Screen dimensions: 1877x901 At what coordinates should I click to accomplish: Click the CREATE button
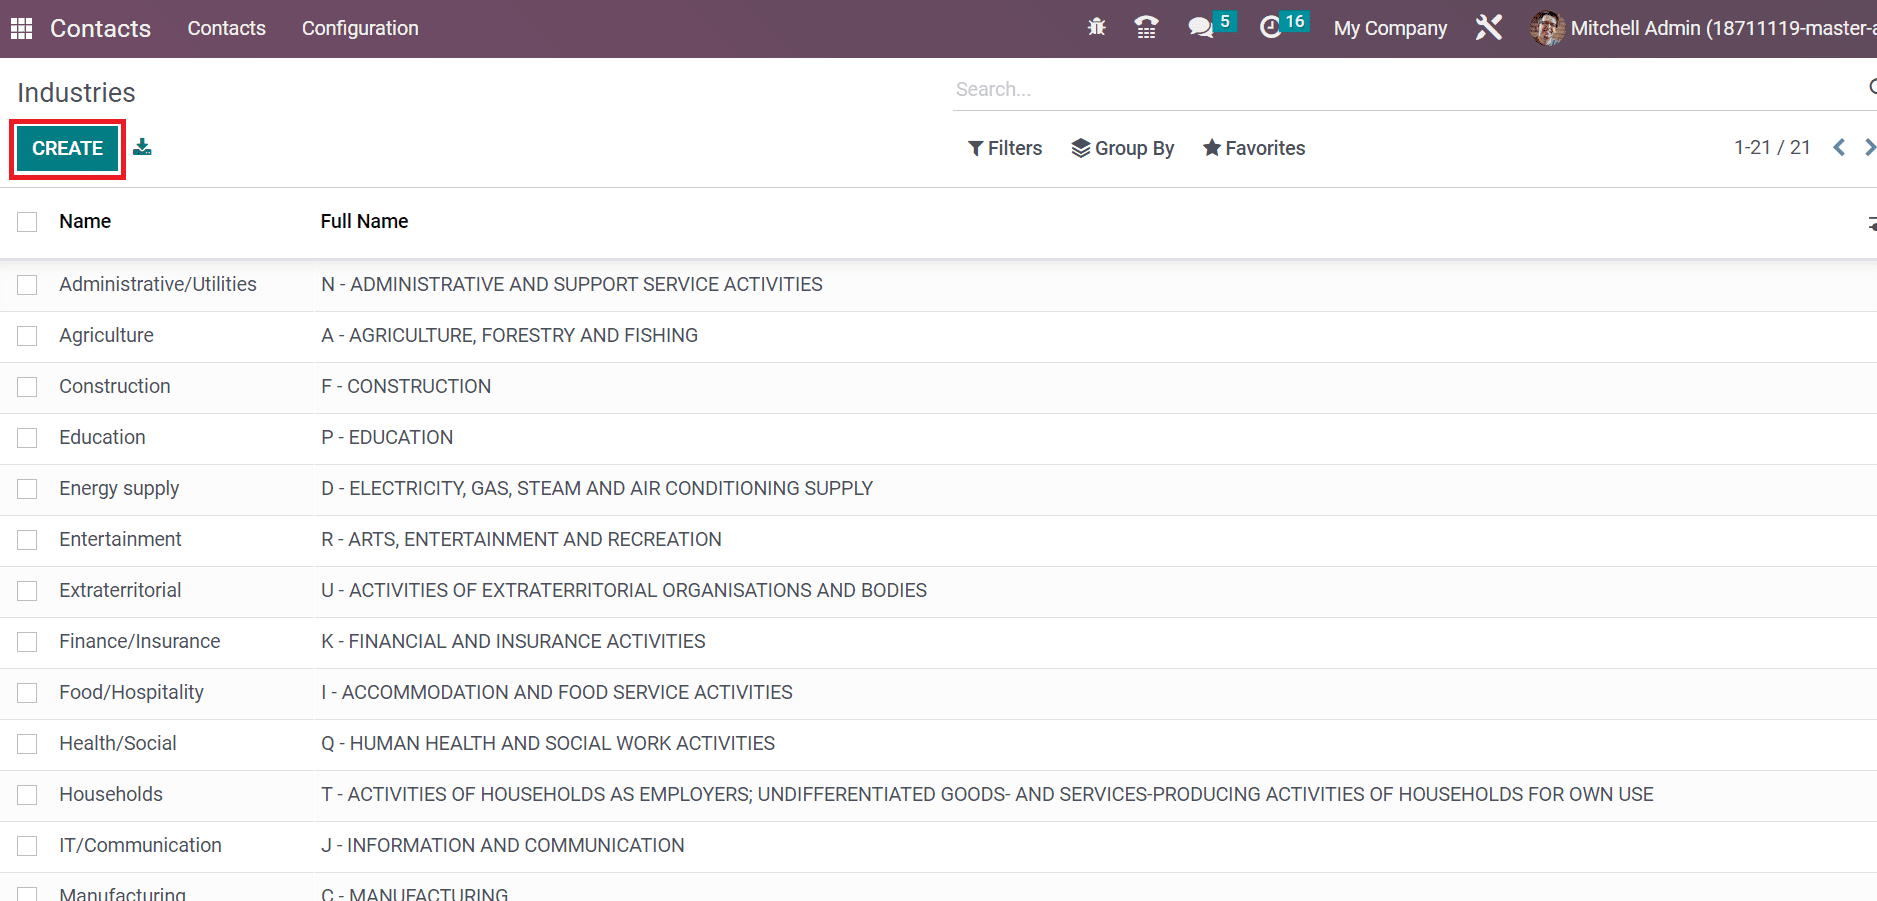67,148
